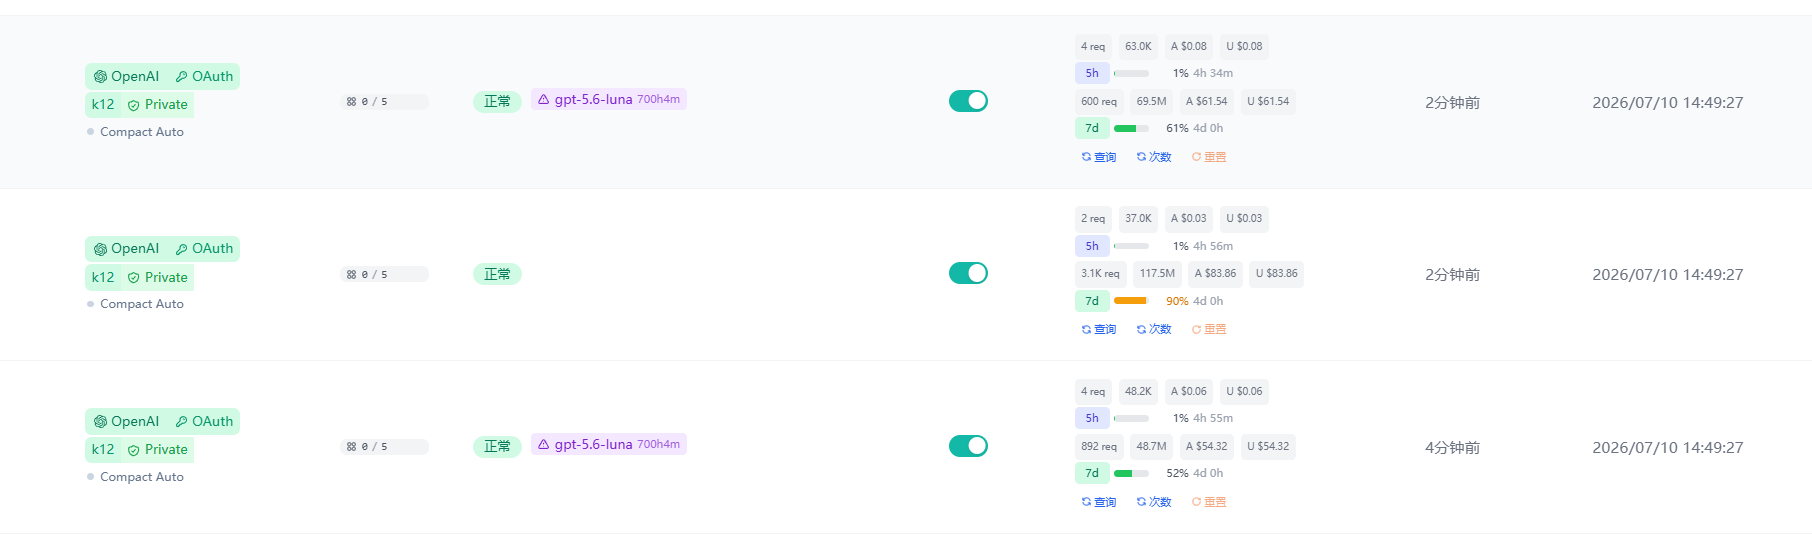1812x536 pixels.
Task: Click the 90% orange 7d usage bar
Action: (x=1131, y=301)
